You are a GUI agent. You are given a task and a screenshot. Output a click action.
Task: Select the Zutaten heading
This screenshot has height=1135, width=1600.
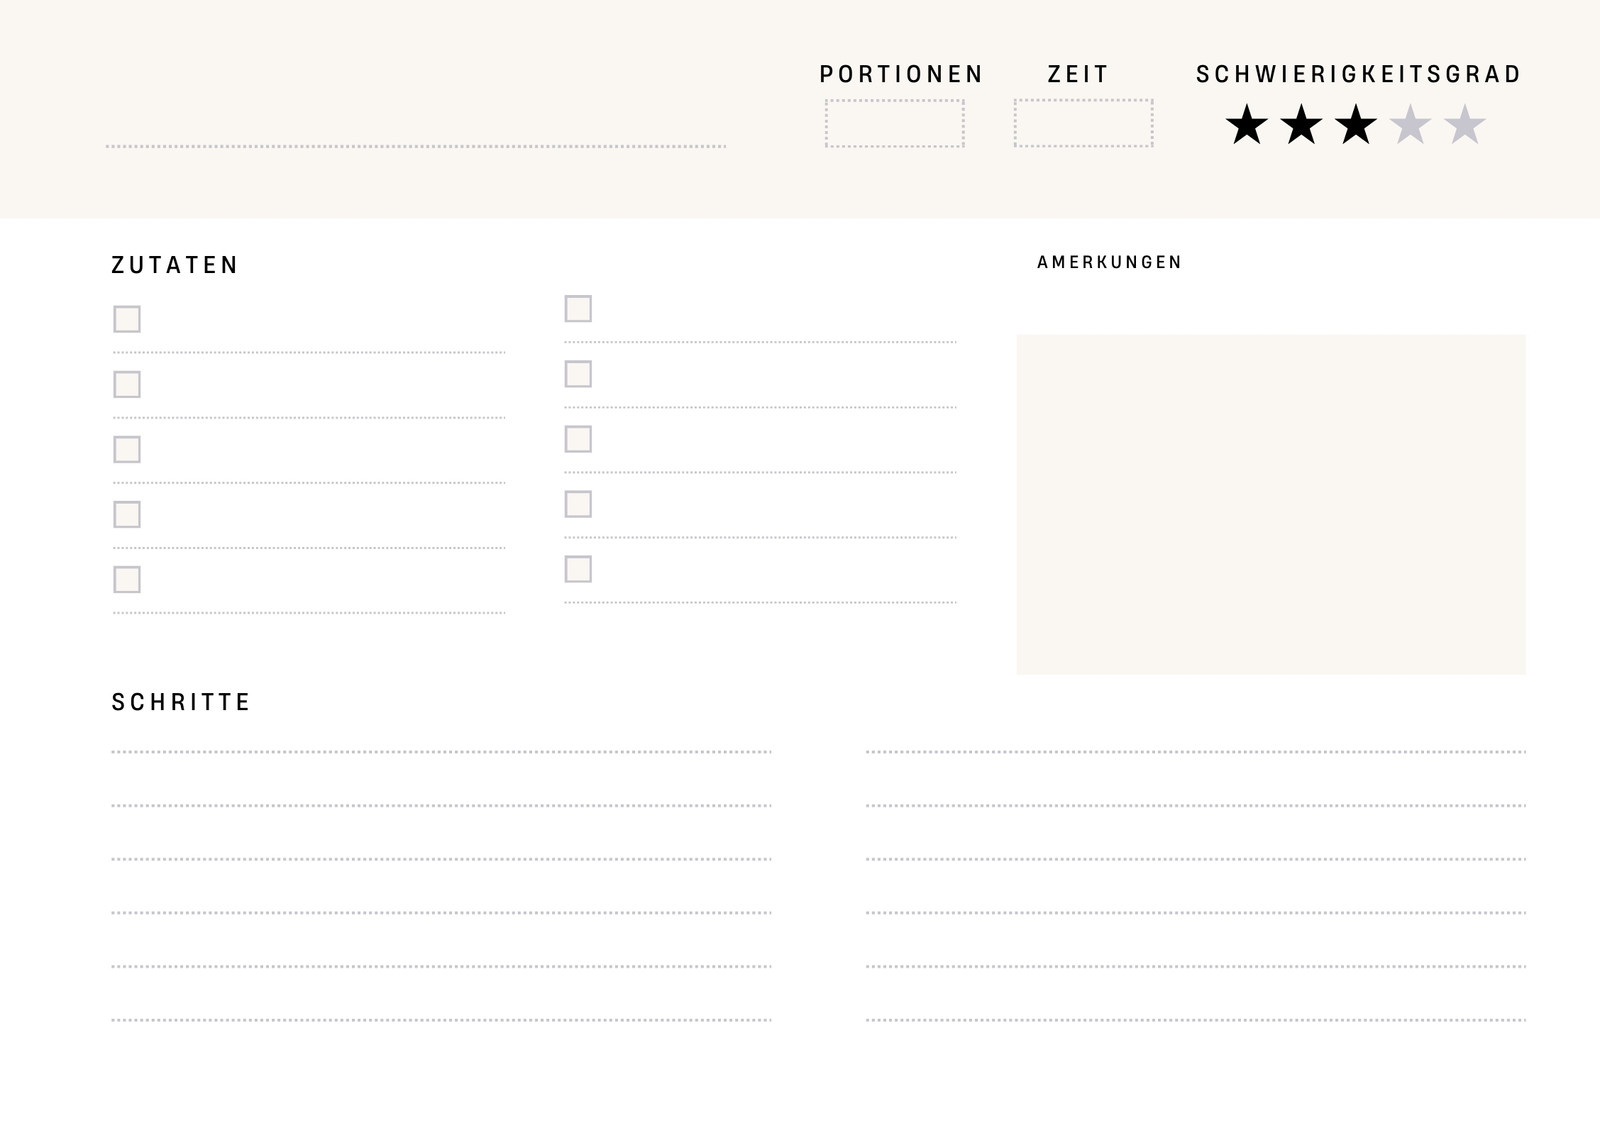(175, 265)
